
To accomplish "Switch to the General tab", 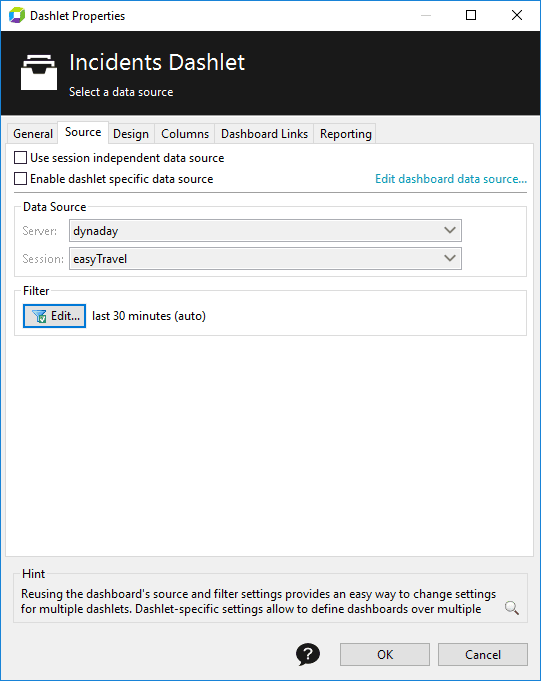I will 33,134.
